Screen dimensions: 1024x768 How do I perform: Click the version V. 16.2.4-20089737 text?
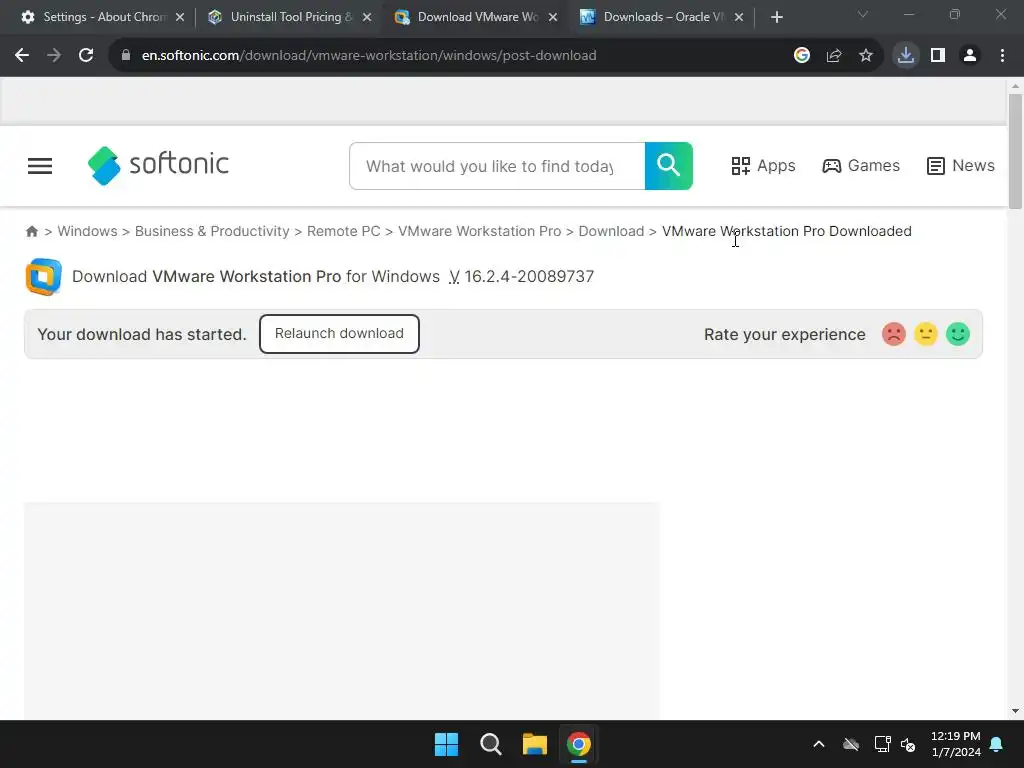pyautogui.click(x=522, y=276)
